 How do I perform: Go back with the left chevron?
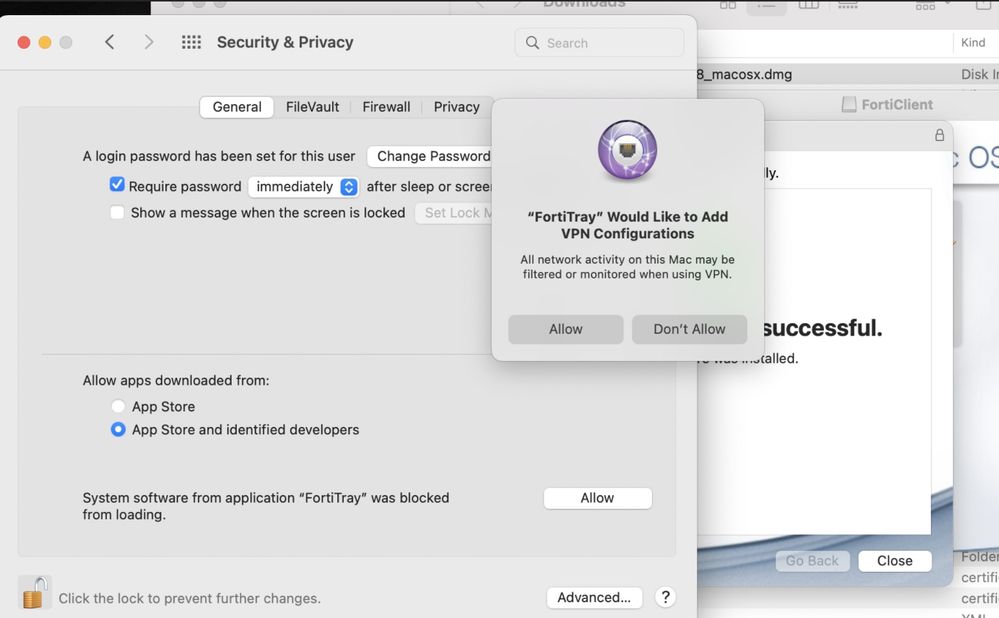tap(110, 42)
